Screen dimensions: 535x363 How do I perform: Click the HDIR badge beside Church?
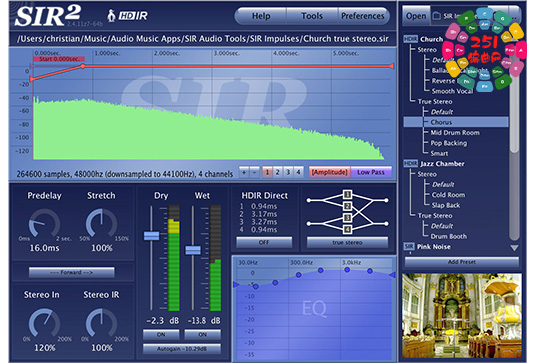pyautogui.click(x=410, y=39)
